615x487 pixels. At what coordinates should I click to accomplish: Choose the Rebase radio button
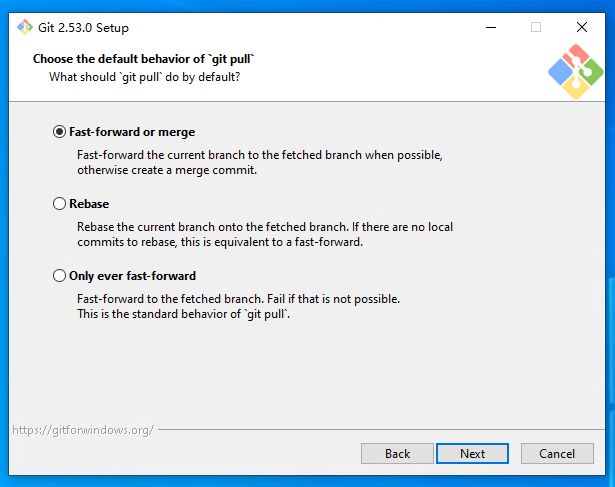tap(59, 204)
